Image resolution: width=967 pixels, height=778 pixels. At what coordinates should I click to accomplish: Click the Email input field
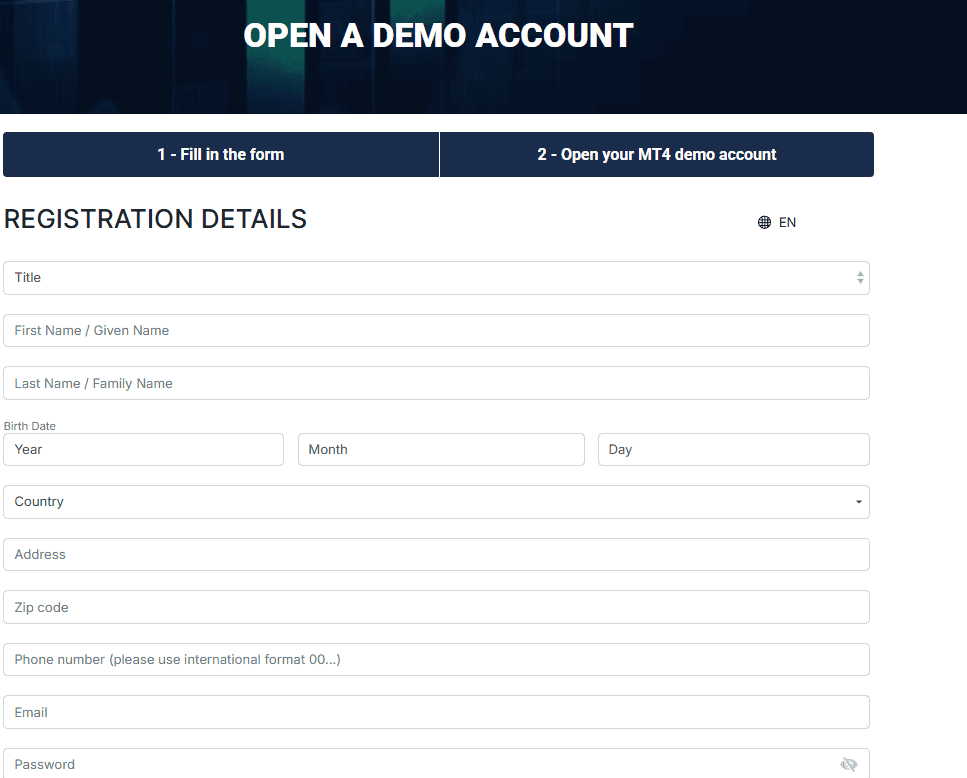(436, 711)
